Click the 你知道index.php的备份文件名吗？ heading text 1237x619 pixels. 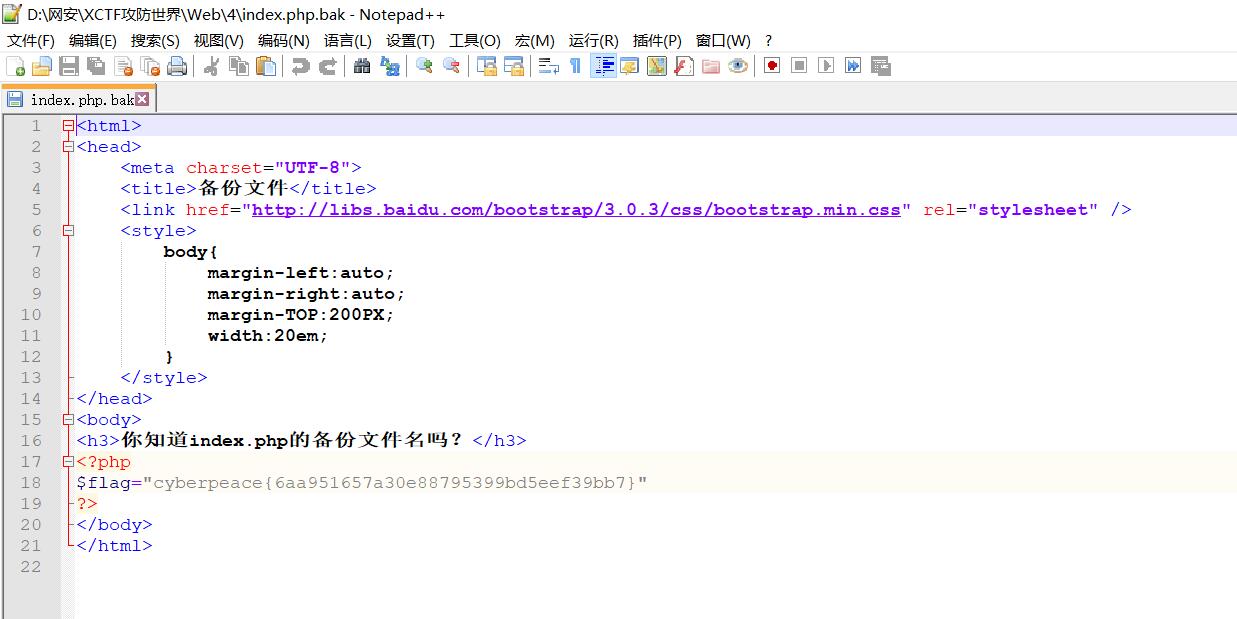pyautogui.click(x=293, y=440)
